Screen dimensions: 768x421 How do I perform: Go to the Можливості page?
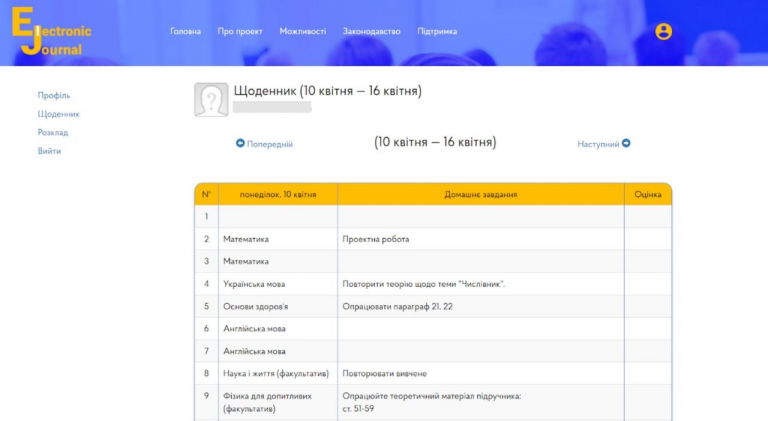pos(302,31)
